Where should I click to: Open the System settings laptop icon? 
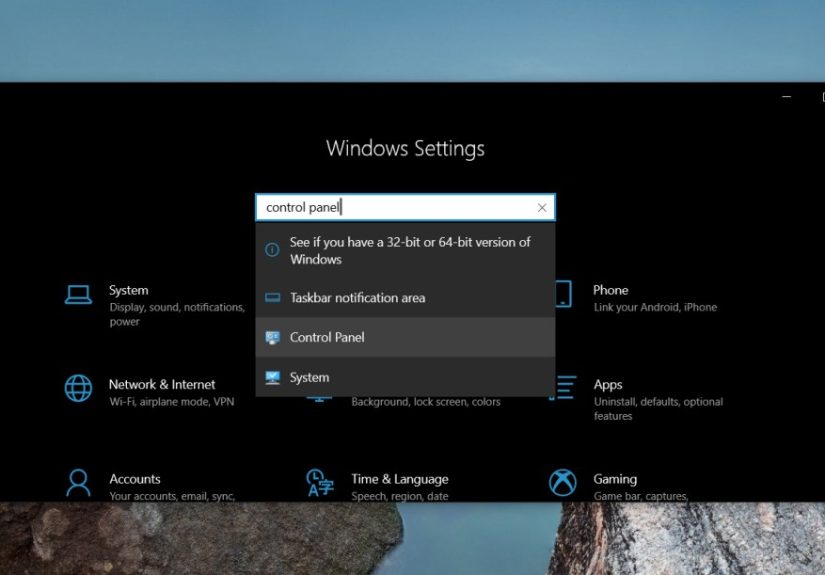point(78,295)
